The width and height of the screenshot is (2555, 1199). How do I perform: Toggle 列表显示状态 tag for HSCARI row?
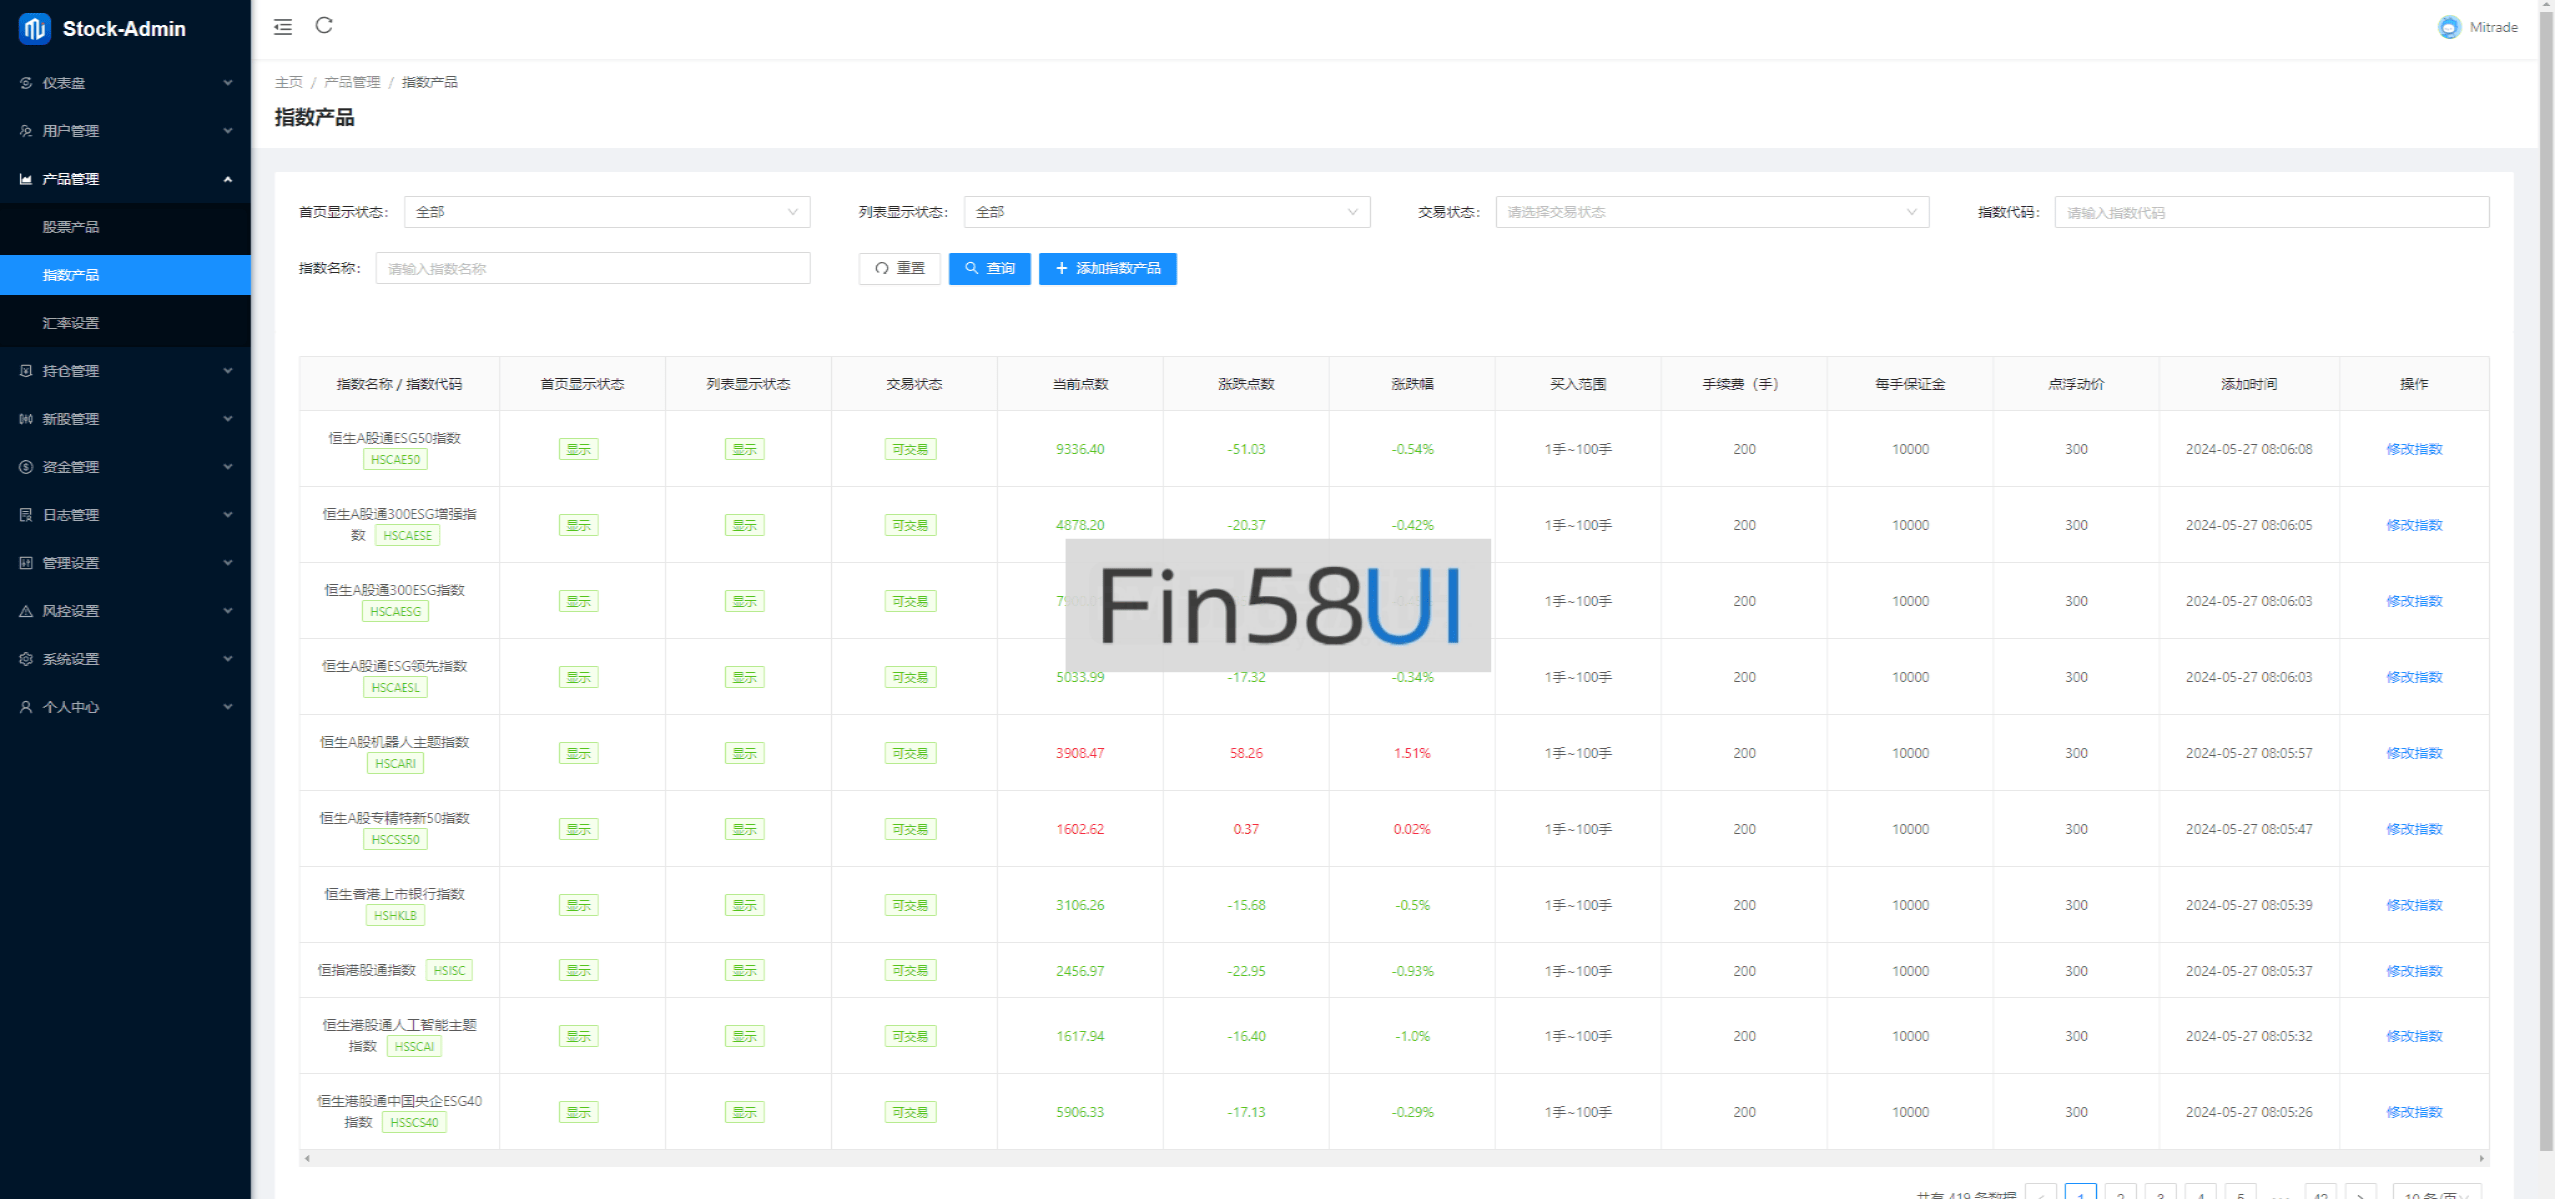tap(744, 754)
